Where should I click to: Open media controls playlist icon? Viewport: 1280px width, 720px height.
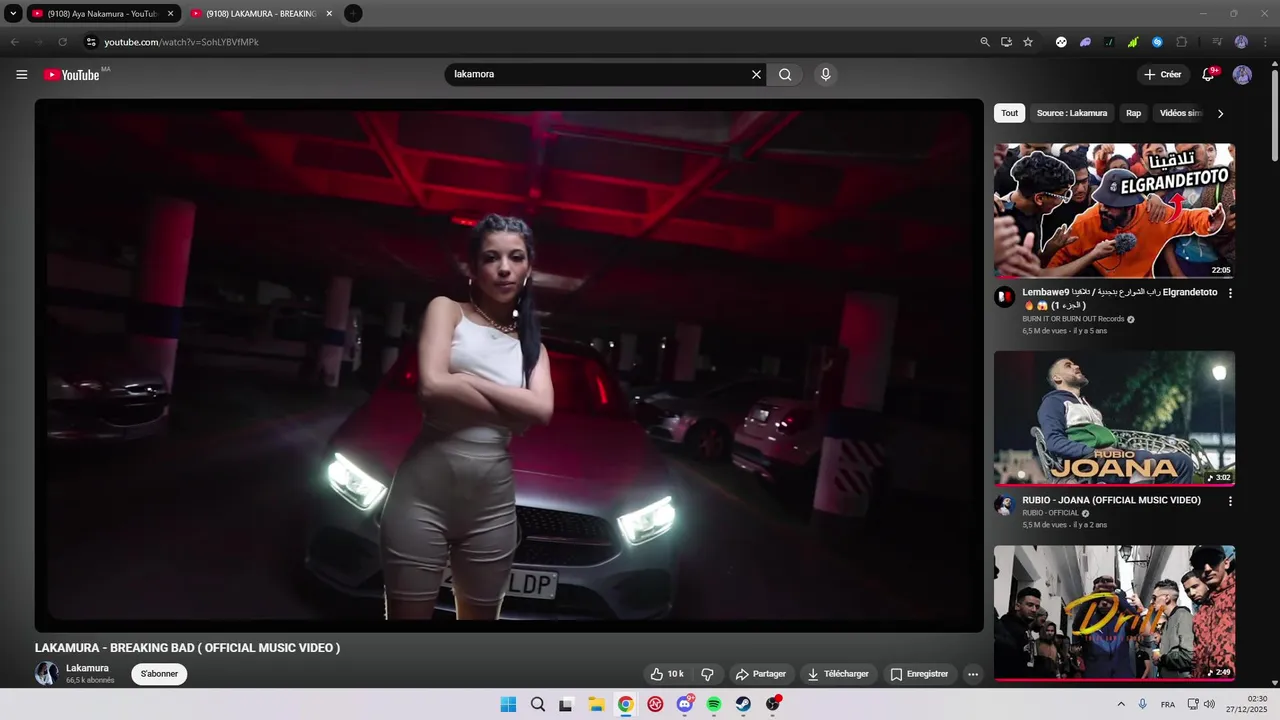pyautogui.click(x=1217, y=42)
